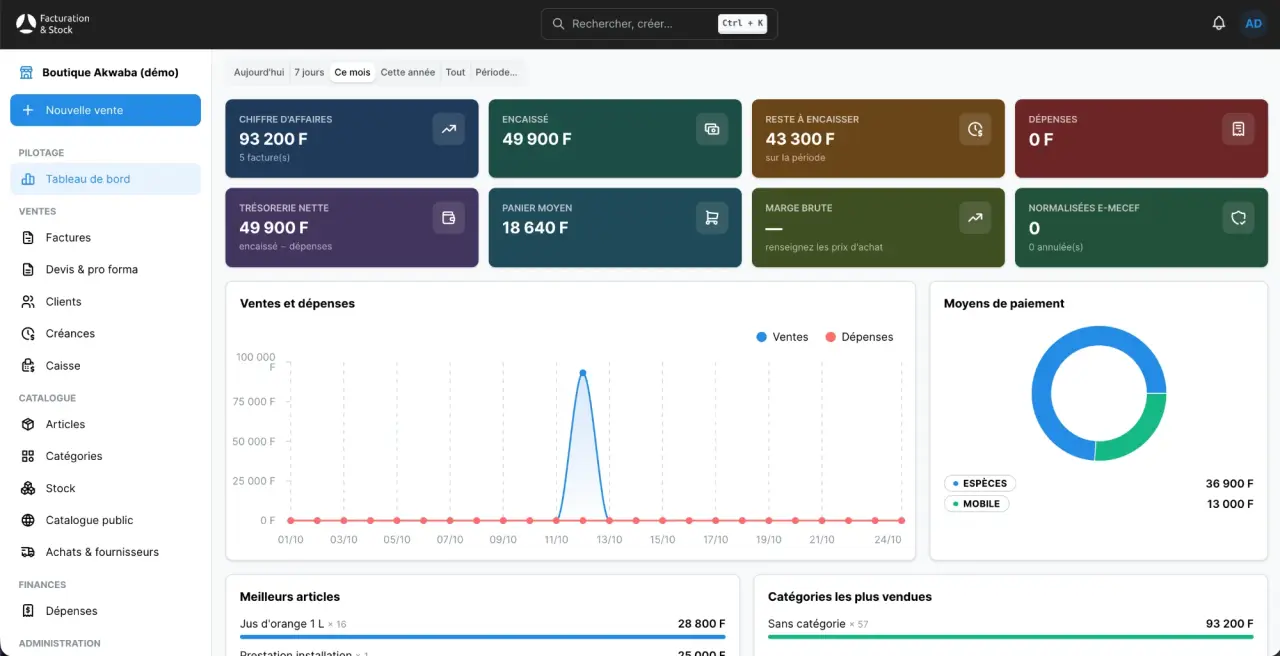Click the cash icon on Encaissé card
This screenshot has height=656, width=1280.
[x=712, y=129]
